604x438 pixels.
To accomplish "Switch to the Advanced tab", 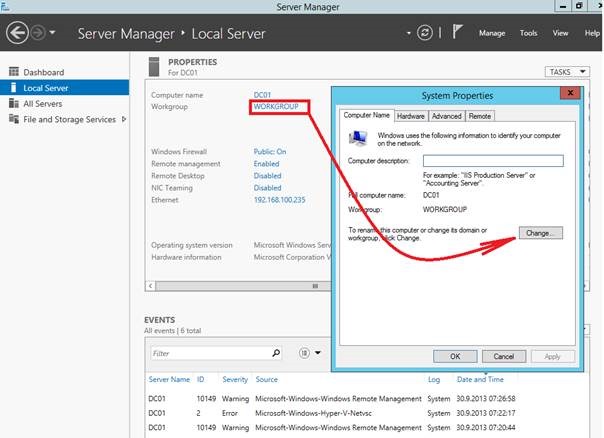I will pyautogui.click(x=446, y=116).
